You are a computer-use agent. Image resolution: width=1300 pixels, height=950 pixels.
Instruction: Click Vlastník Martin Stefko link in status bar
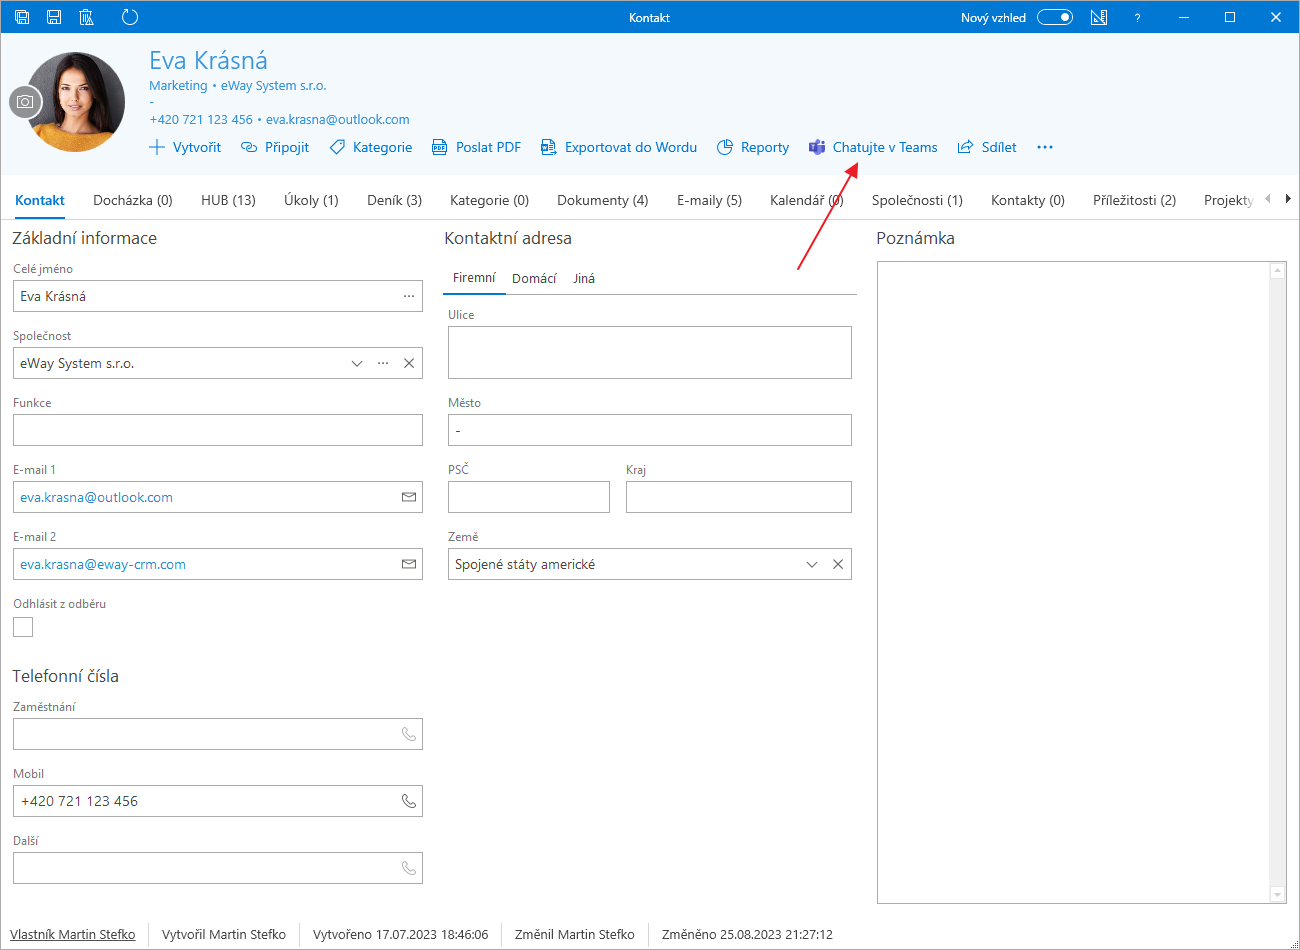73,934
